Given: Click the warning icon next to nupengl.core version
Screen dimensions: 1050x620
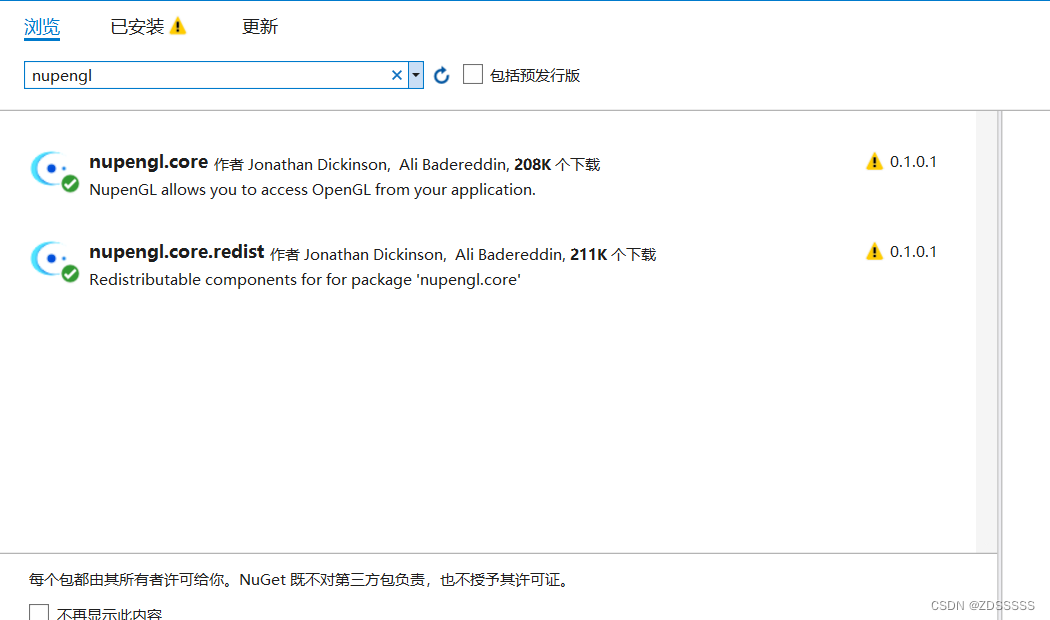Looking at the screenshot, I should coord(874,161).
